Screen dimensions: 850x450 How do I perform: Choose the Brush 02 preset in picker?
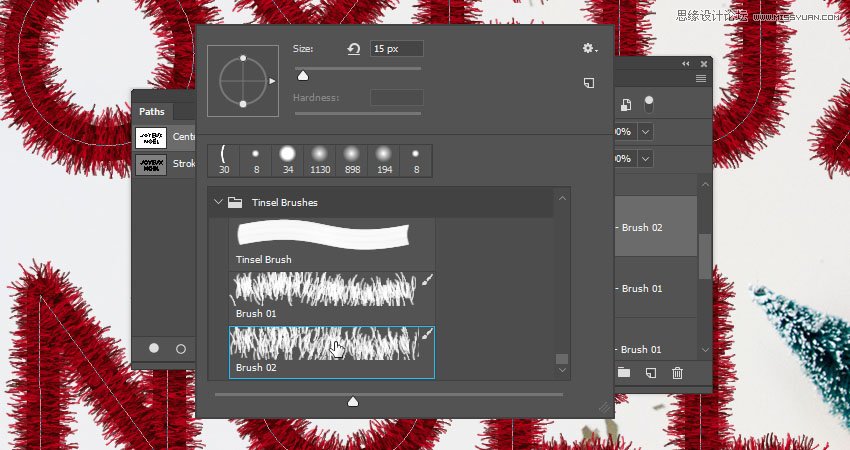point(332,352)
